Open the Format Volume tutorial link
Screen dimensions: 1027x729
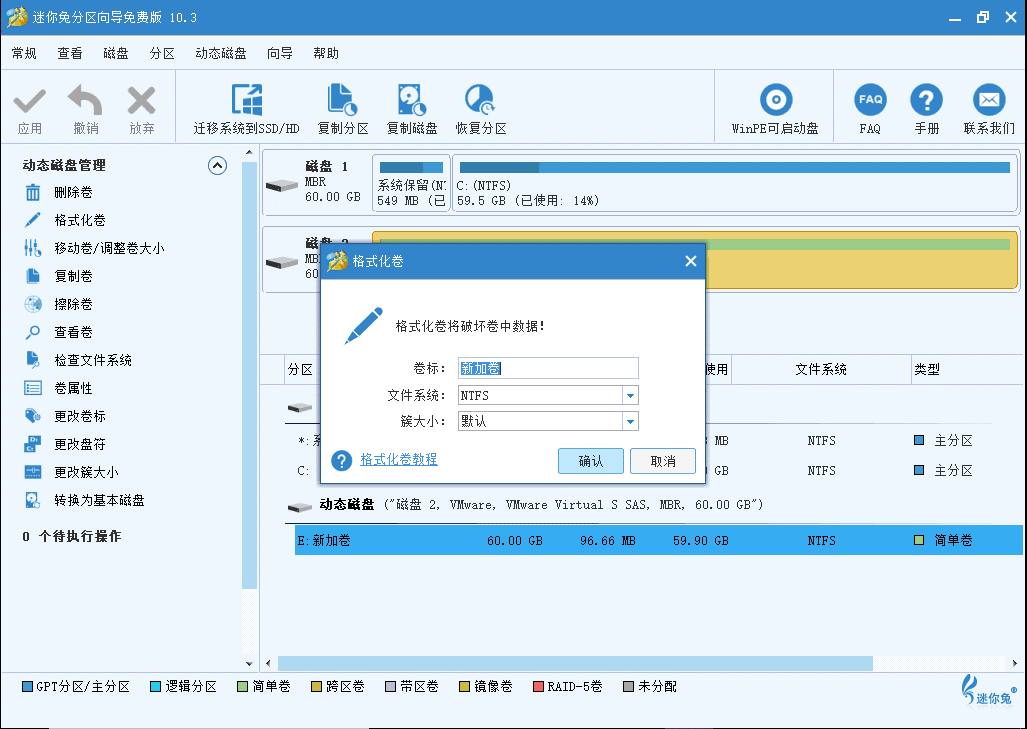[399, 460]
